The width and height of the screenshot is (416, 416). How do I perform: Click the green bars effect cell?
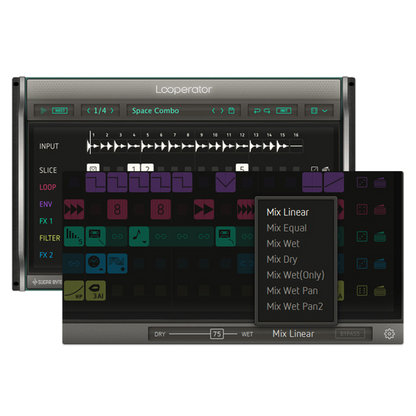coord(74,236)
